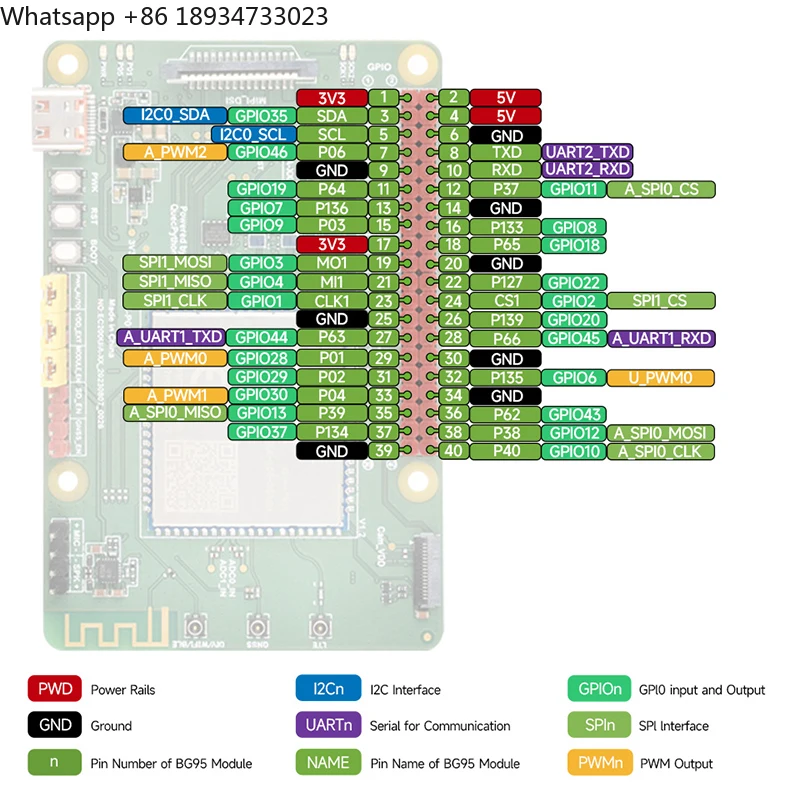Click the Whatsapp phone number text
Screen dimensions: 800x800
[x=164, y=16]
